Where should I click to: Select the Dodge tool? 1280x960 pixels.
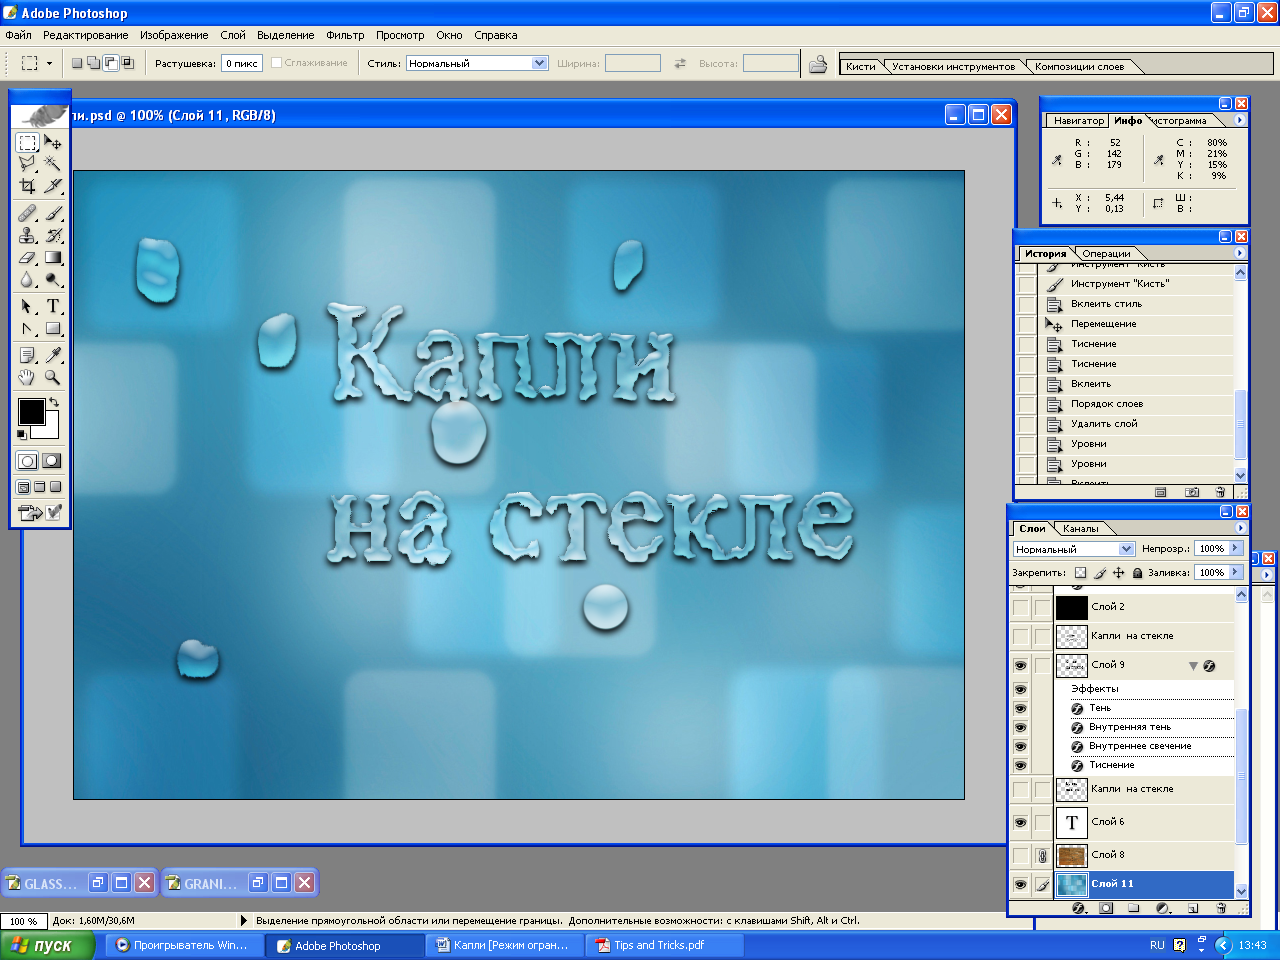53,279
